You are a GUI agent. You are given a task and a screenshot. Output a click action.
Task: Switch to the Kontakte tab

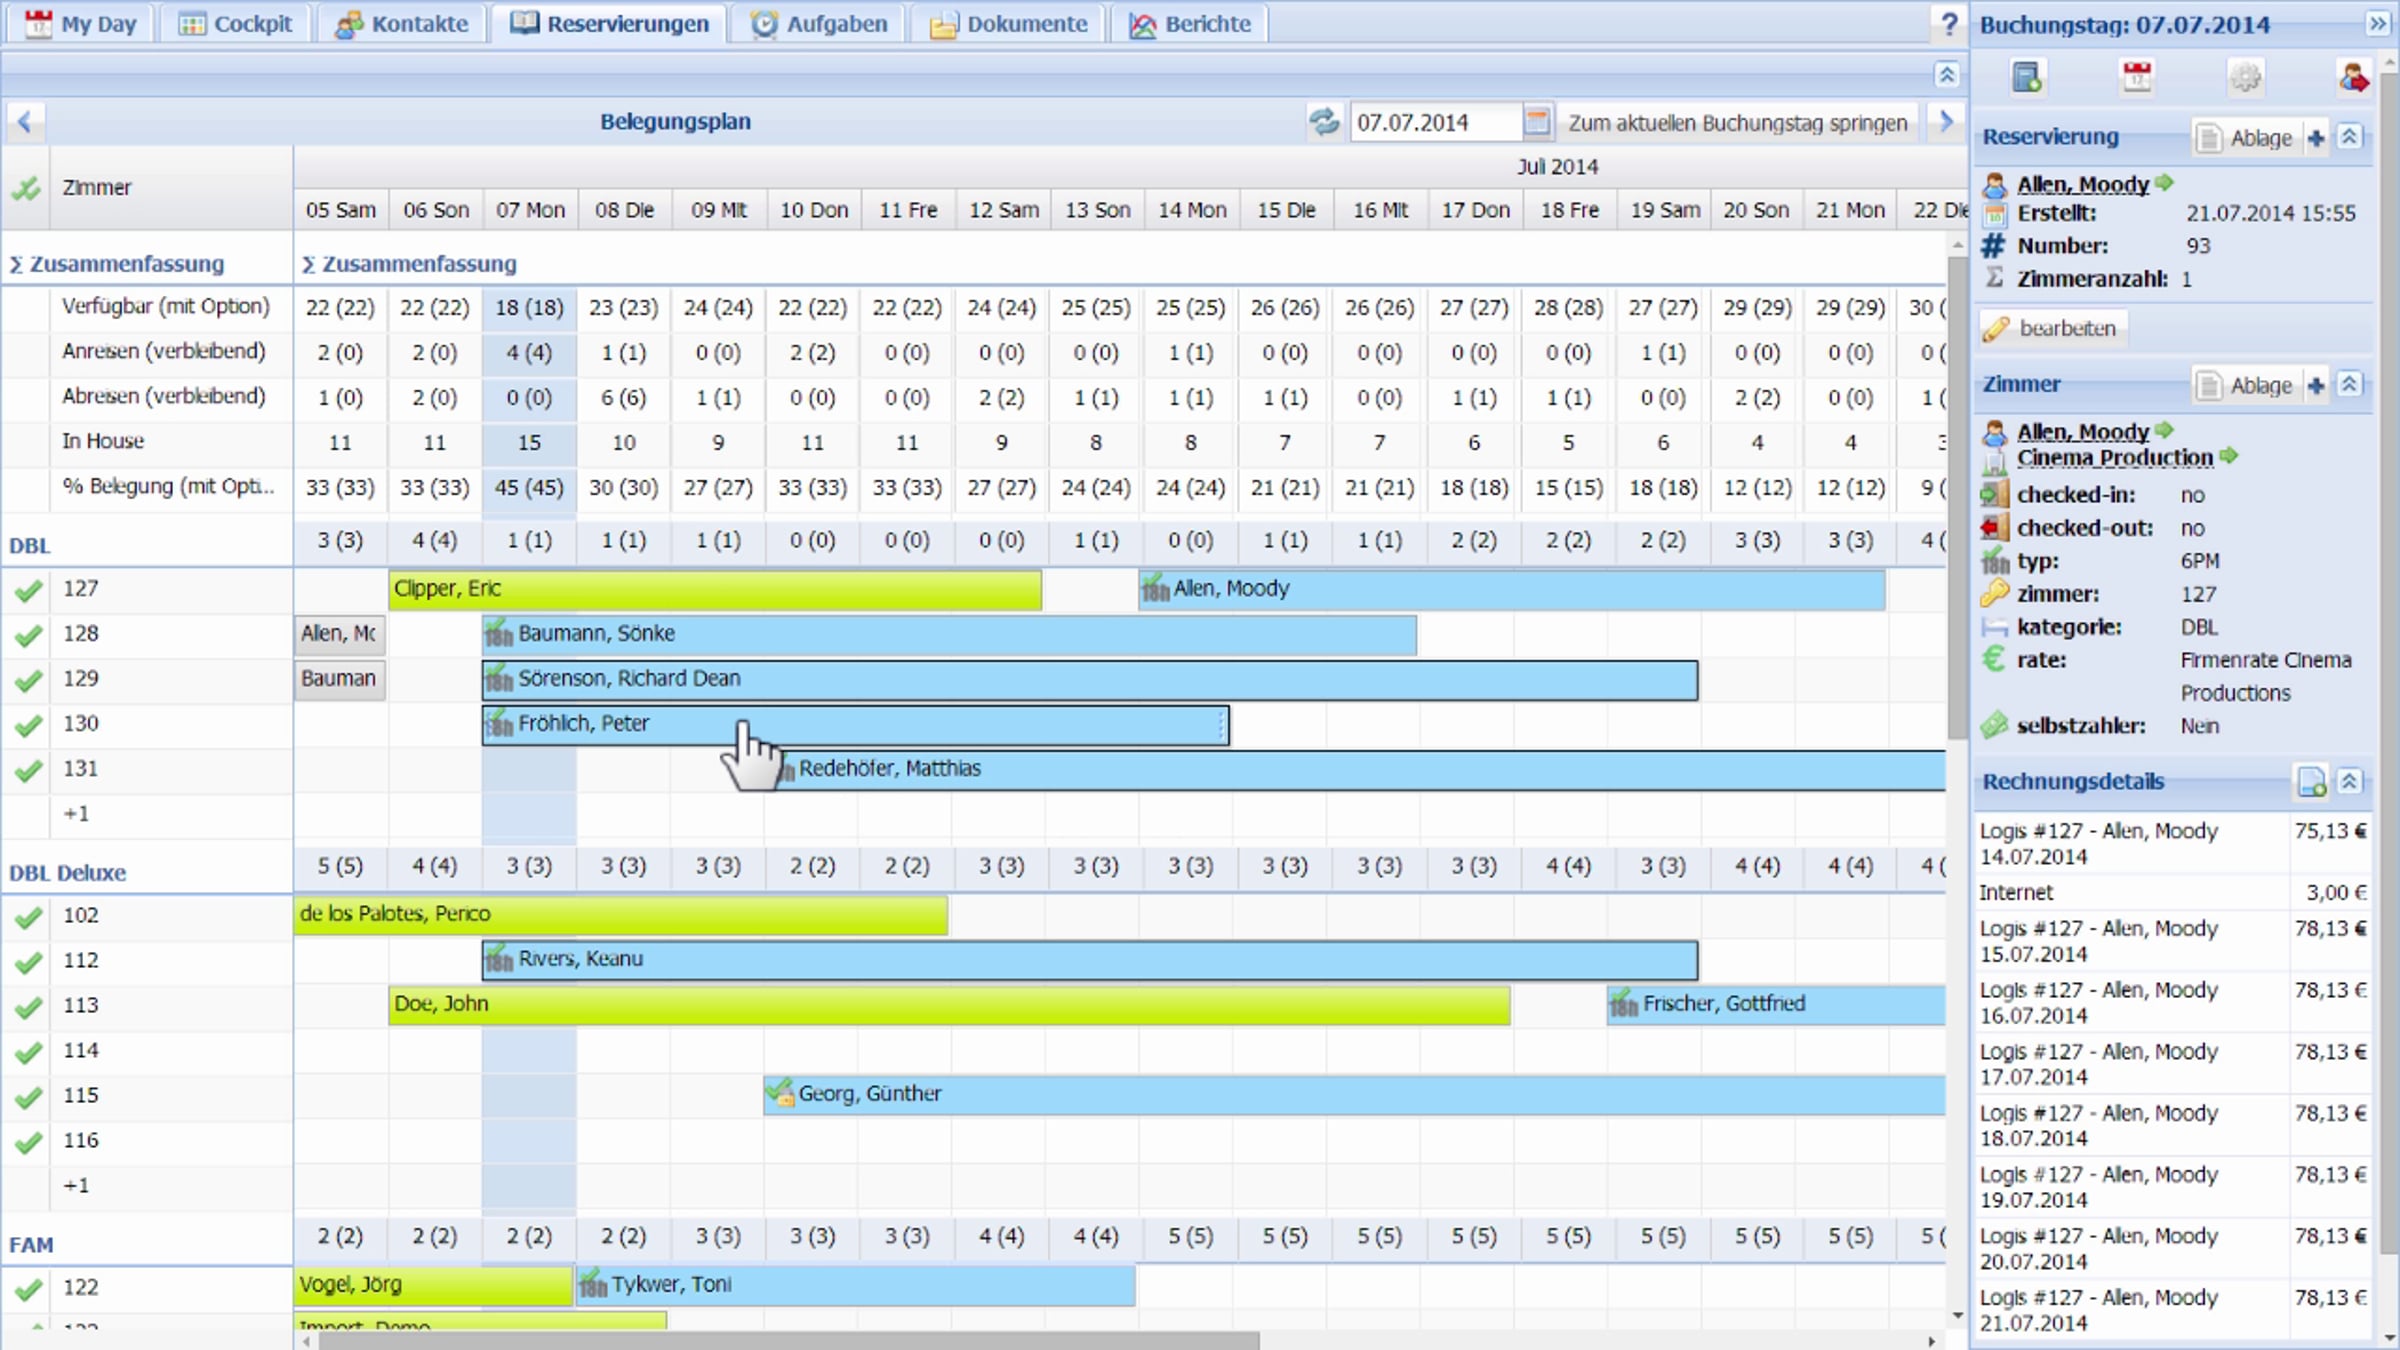pyautogui.click(x=402, y=23)
